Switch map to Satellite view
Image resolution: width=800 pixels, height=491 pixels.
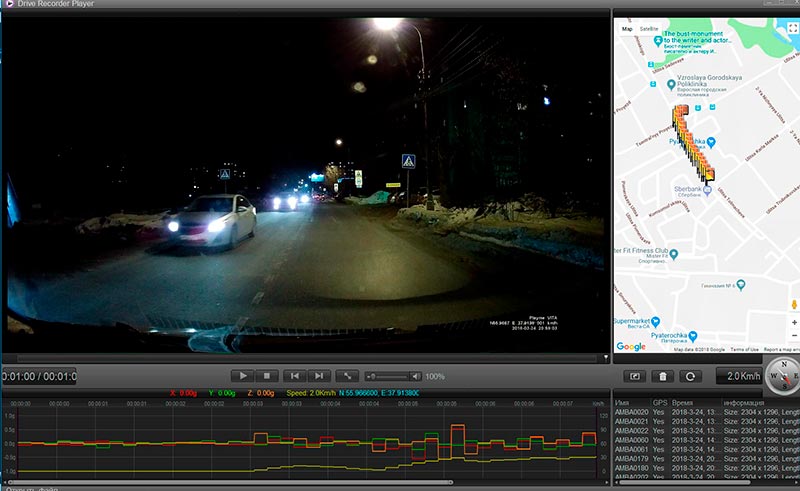tap(649, 29)
